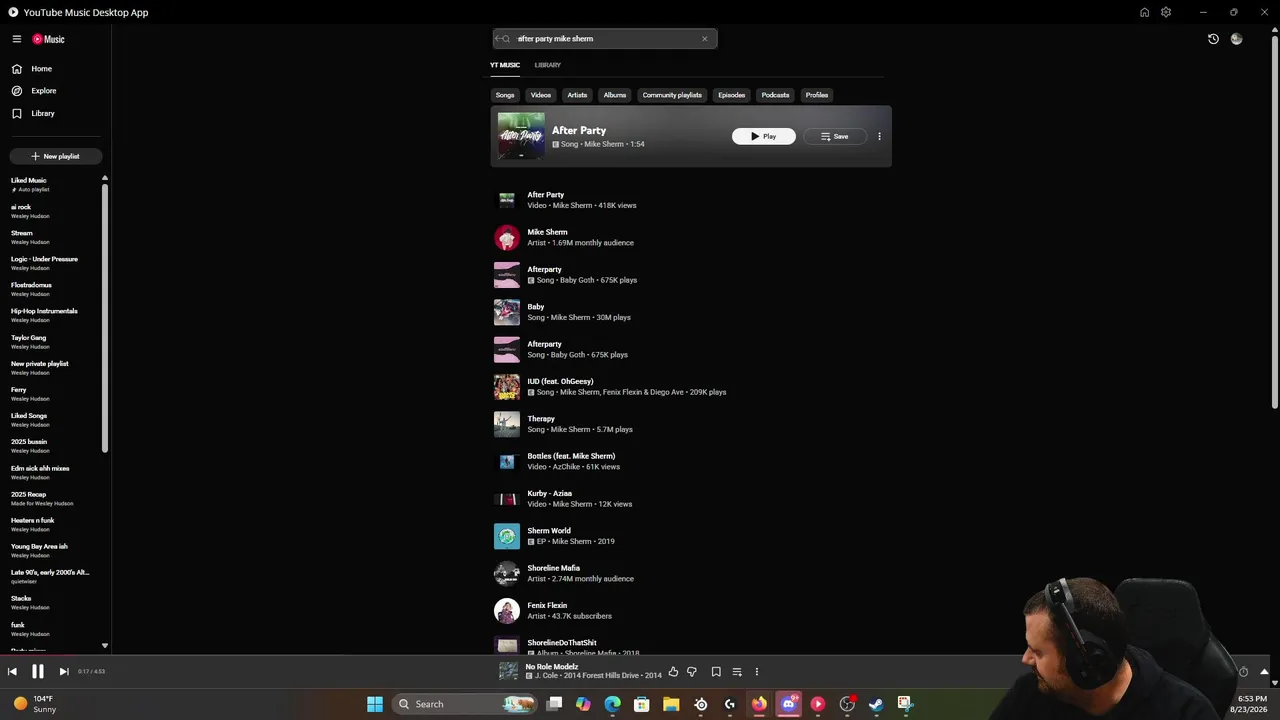Open more actions menu in player bar
1280x720 pixels.
(x=756, y=672)
